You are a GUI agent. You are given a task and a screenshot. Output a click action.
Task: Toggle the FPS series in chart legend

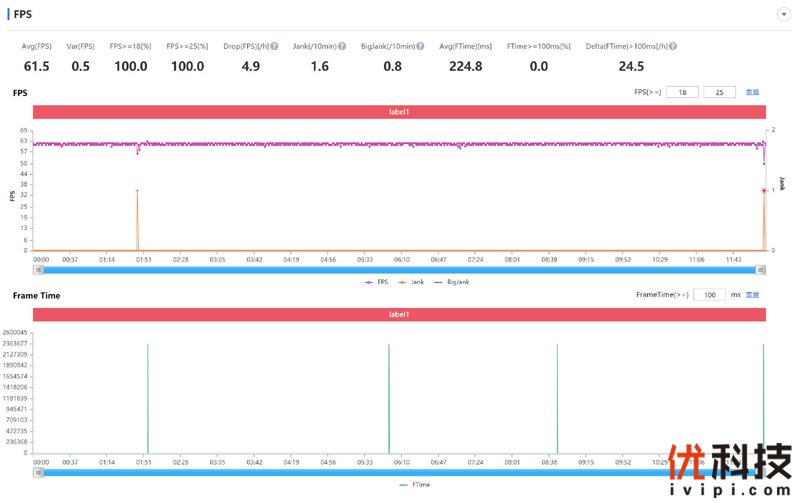click(376, 283)
